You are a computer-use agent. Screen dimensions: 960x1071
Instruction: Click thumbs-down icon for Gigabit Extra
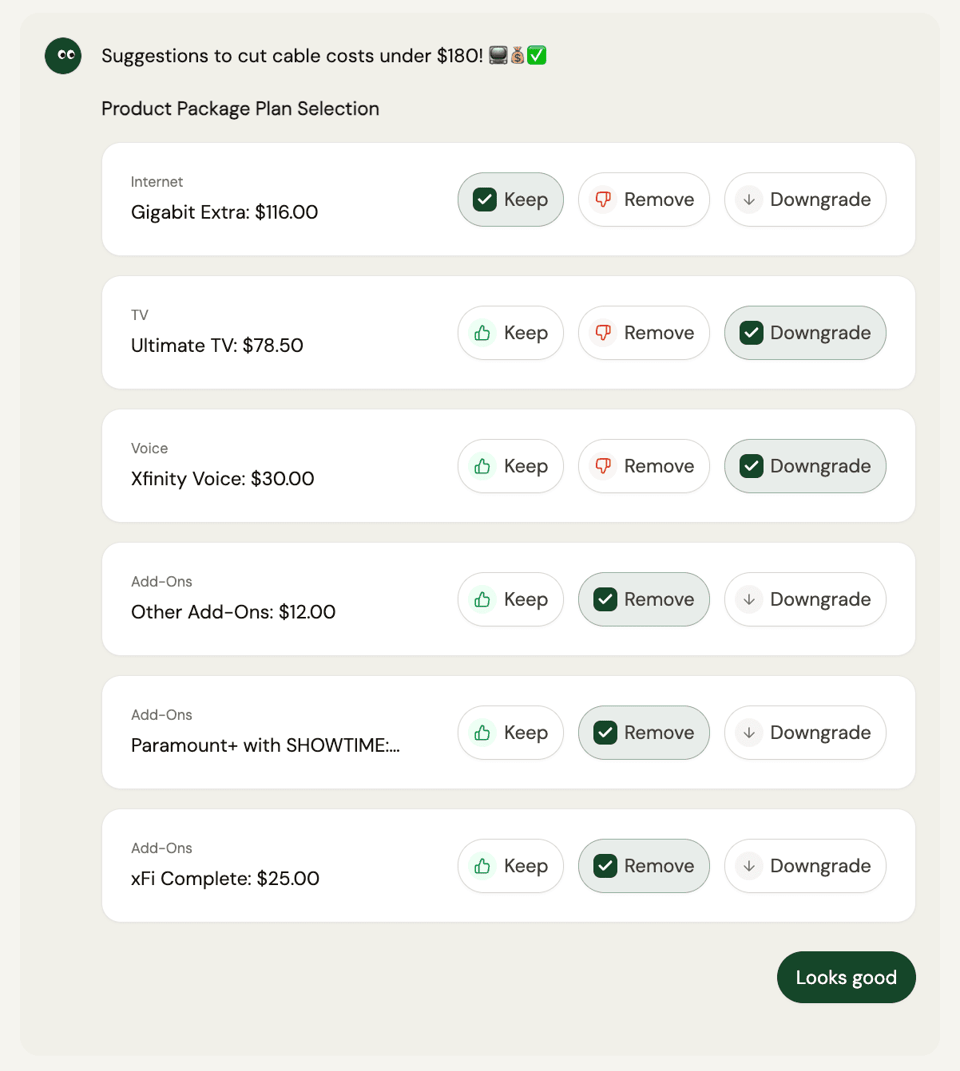coord(603,199)
